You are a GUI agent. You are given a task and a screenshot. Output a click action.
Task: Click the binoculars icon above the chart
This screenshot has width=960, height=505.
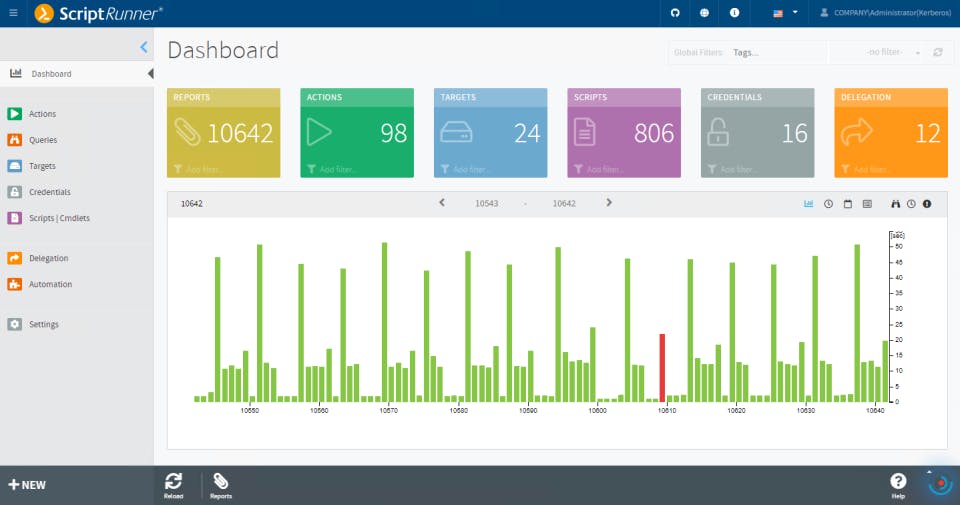[x=895, y=204]
